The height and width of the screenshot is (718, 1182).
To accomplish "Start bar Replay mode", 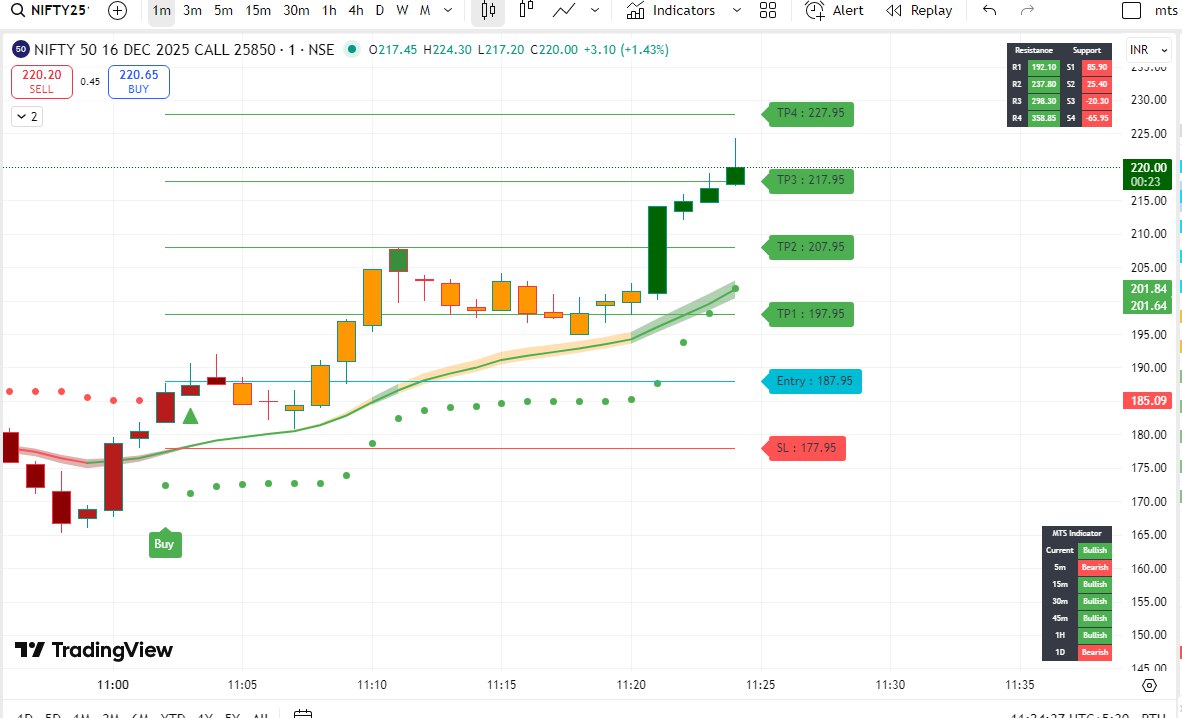I will click(x=919, y=11).
